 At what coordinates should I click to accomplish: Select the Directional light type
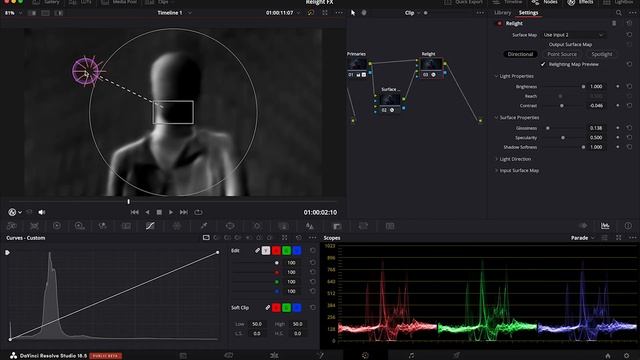520,54
